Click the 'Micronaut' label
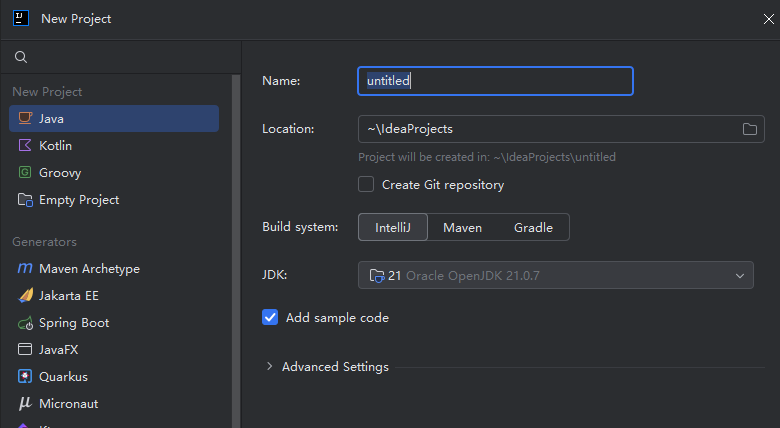This screenshot has height=428, width=780. click(69, 404)
